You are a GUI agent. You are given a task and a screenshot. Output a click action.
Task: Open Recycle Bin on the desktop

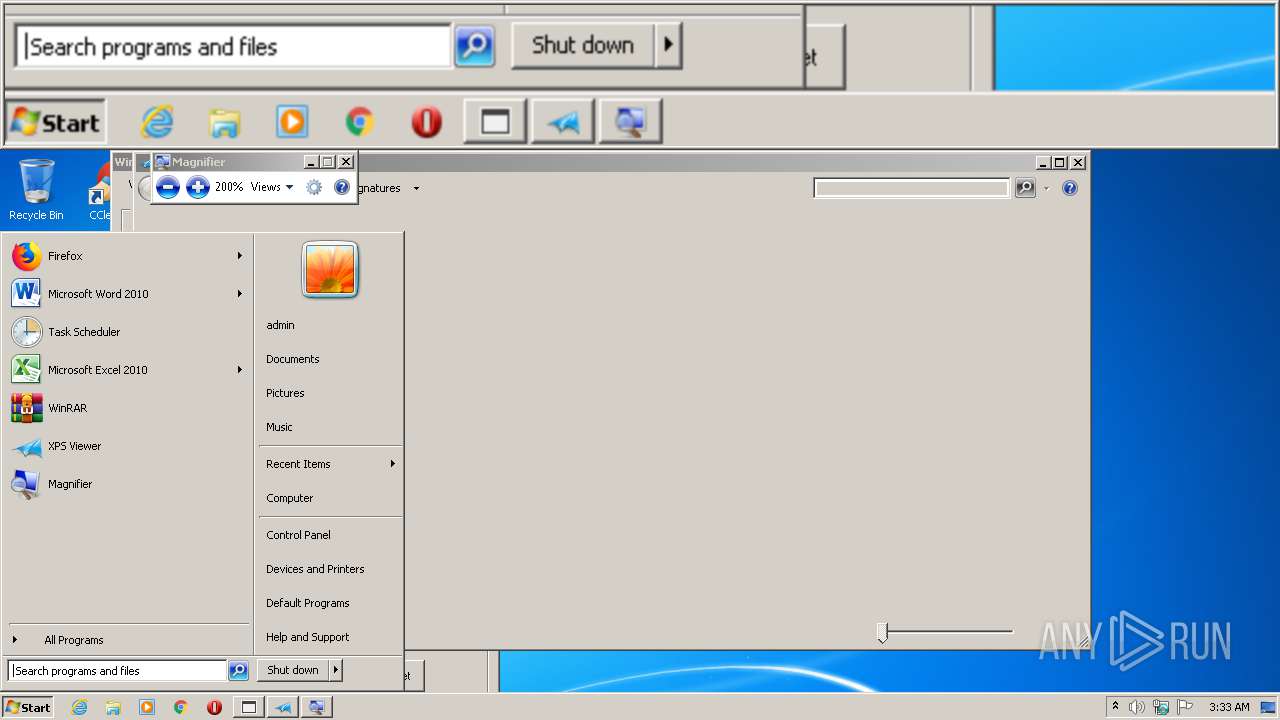pyautogui.click(x=36, y=190)
